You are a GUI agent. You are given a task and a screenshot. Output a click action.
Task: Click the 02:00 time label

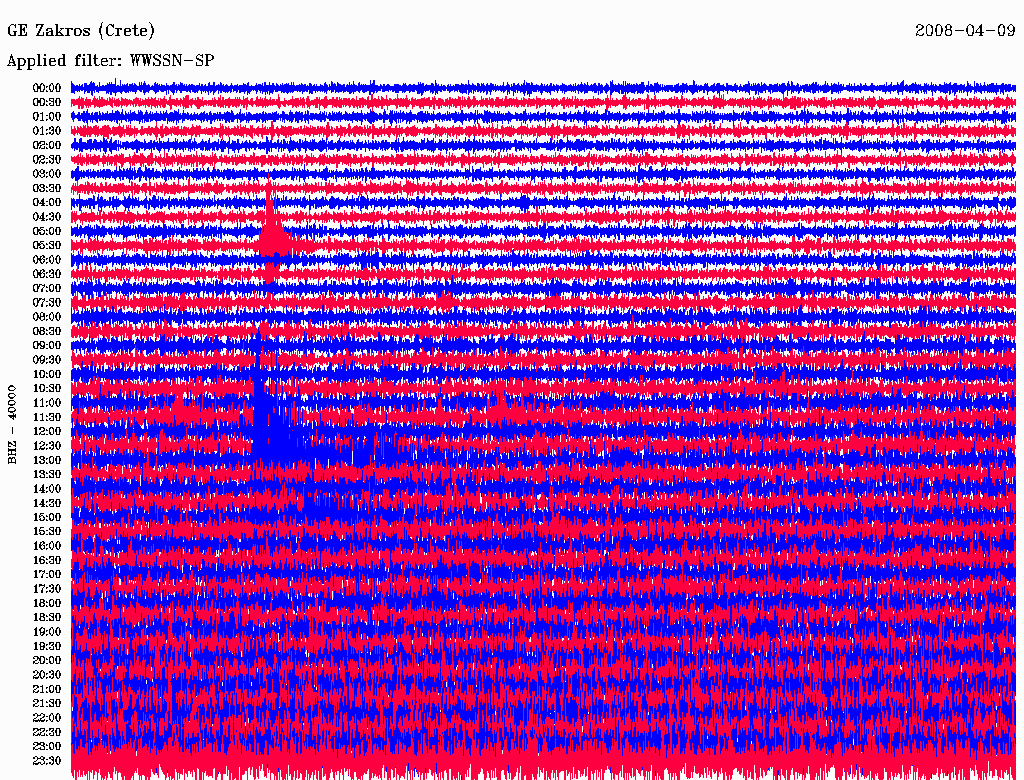click(x=47, y=145)
